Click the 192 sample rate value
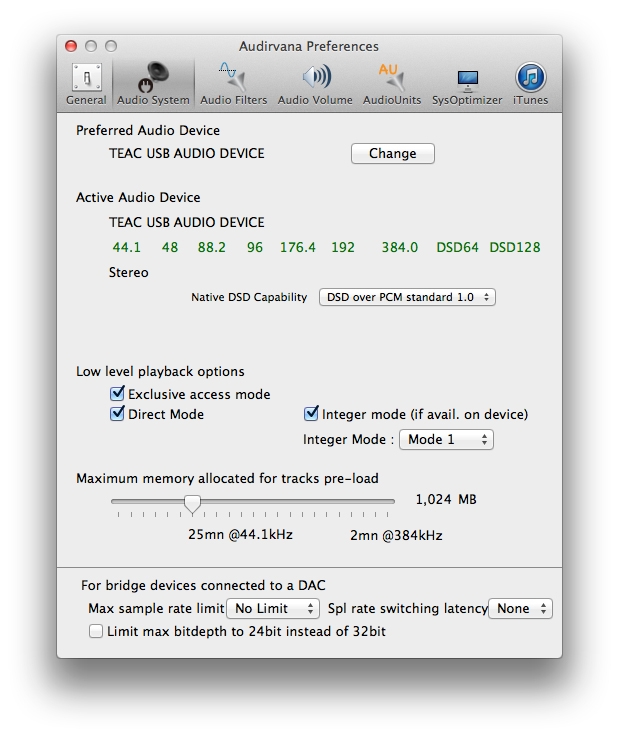This screenshot has height=737, width=619. [x=343, y=247]
